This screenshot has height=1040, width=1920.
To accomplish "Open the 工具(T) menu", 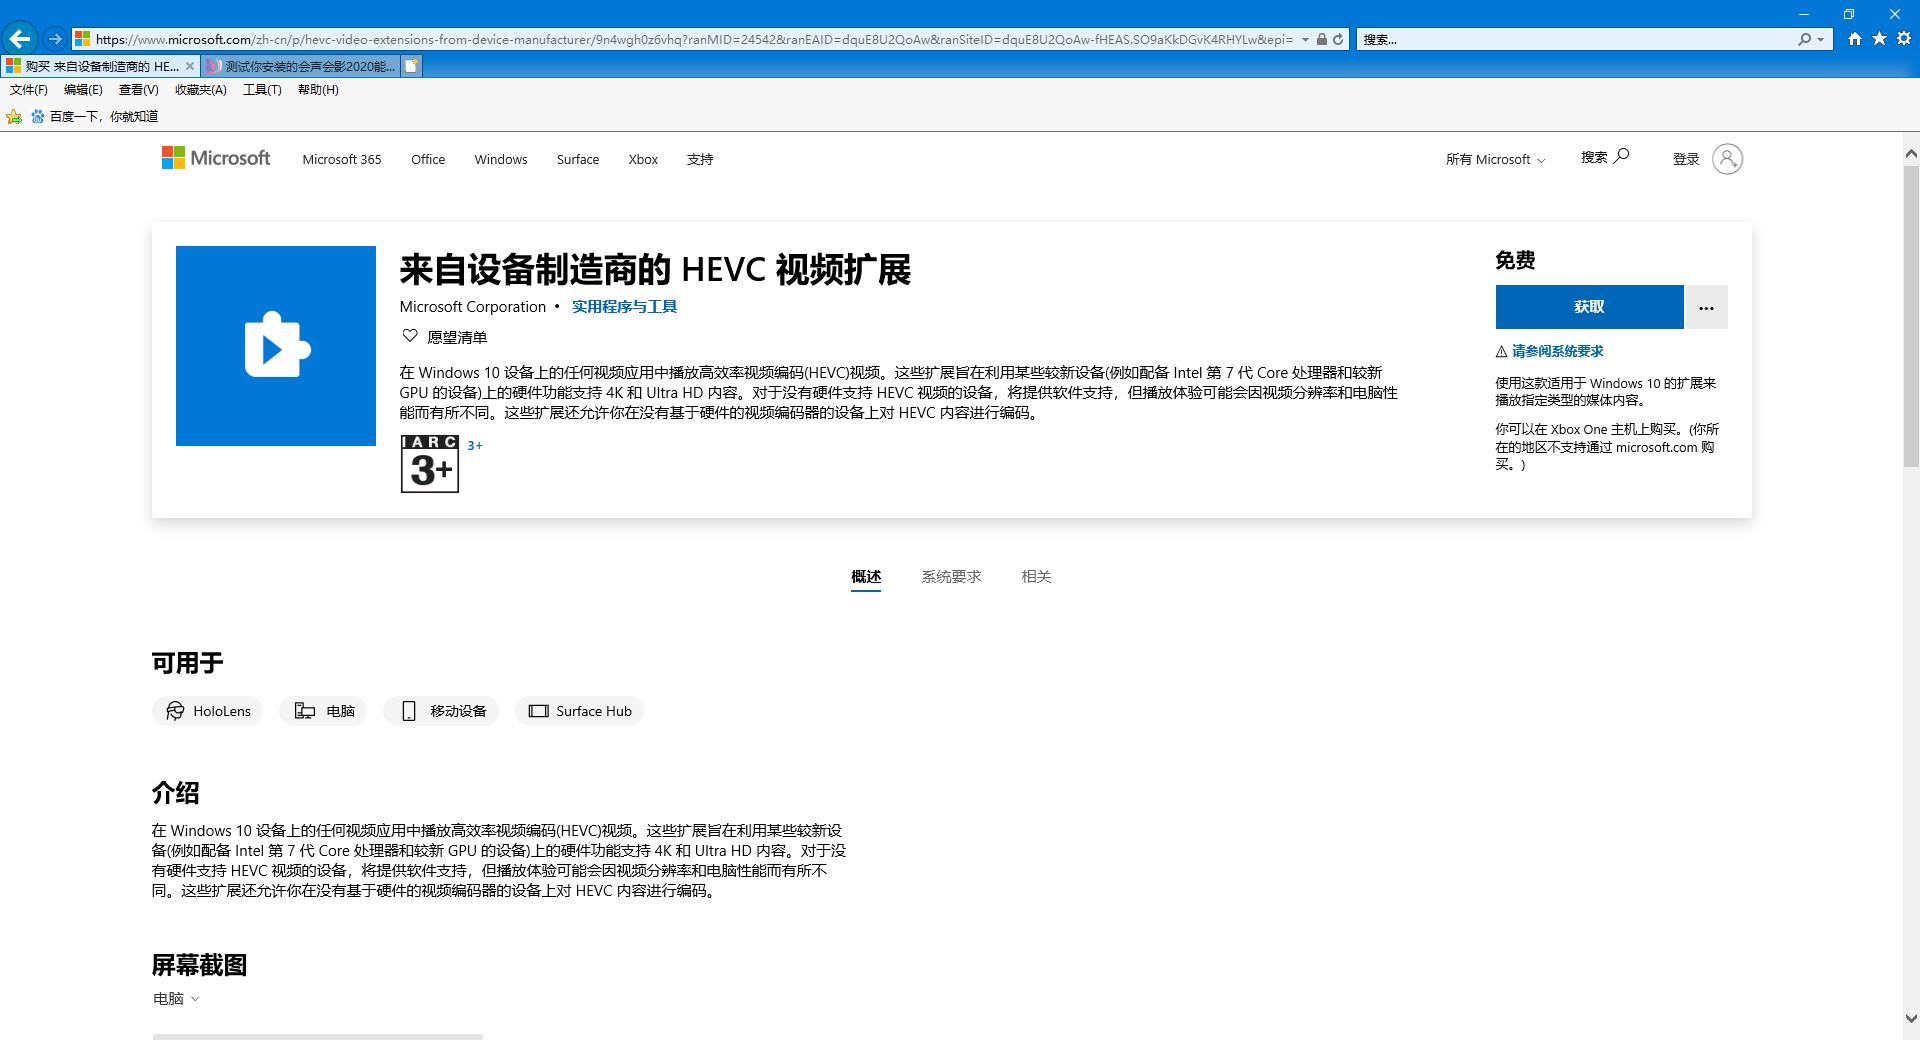I will 262,90.
